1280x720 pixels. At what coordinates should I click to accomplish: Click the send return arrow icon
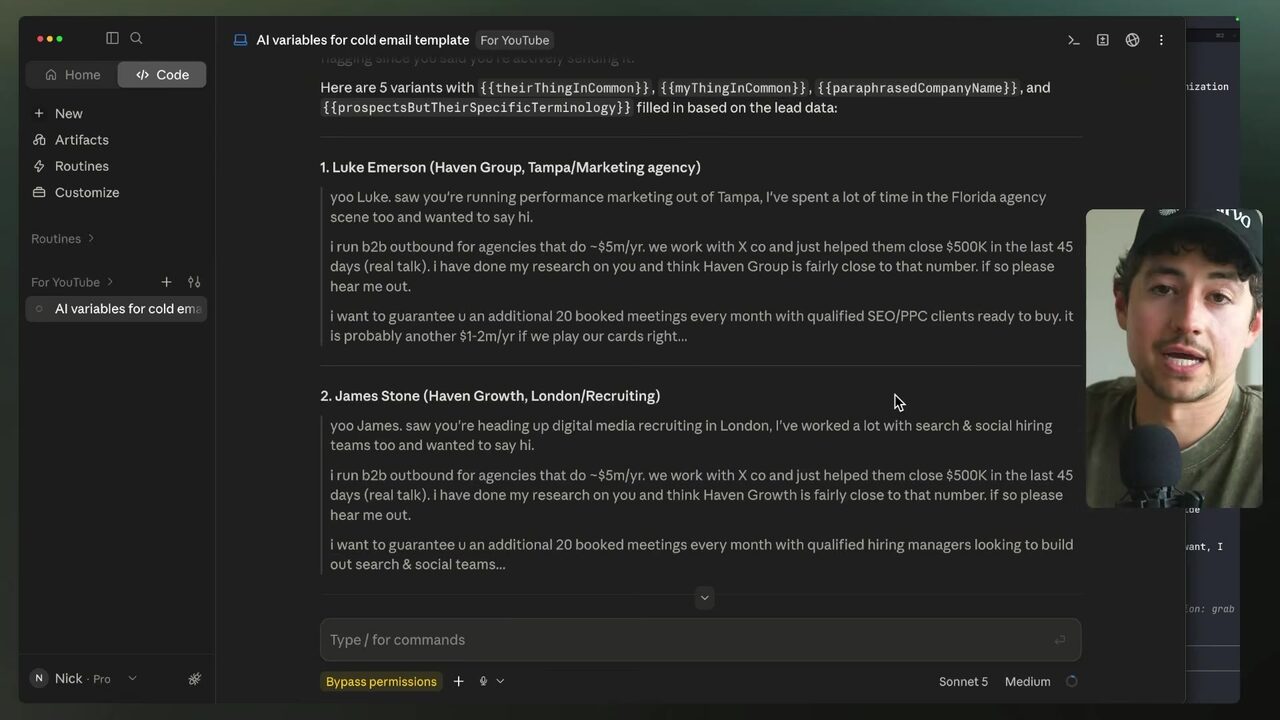tap(1059, 640)
